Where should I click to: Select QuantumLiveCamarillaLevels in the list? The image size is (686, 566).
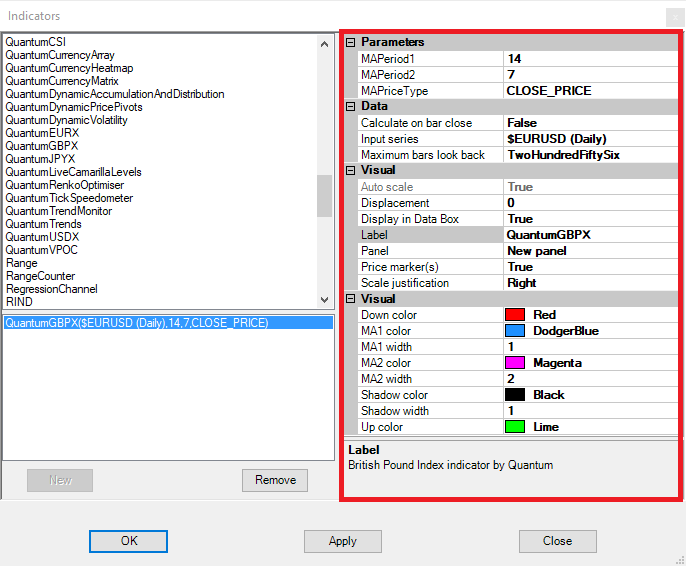[x=74, y=172]
